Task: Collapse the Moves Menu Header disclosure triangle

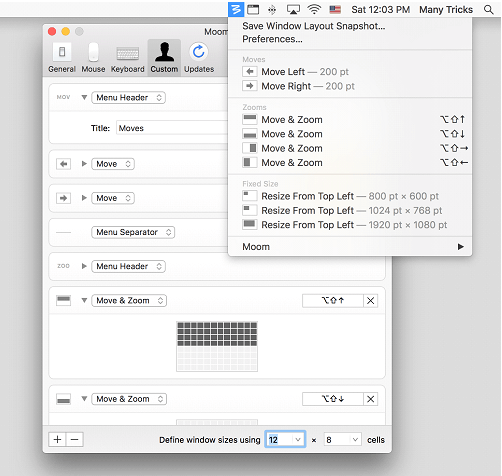Action: (x=84, y=97)
